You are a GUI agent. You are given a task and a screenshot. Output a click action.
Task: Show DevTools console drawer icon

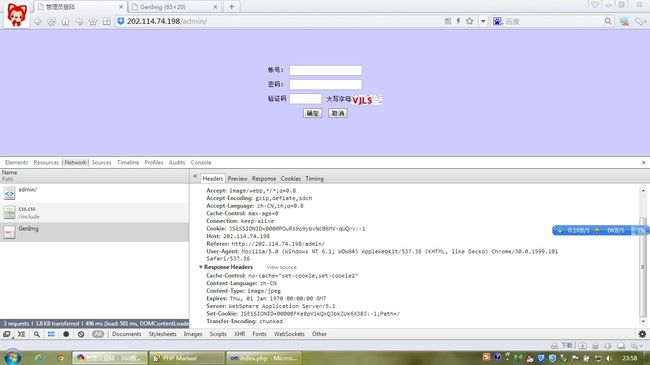click(22, 334)
